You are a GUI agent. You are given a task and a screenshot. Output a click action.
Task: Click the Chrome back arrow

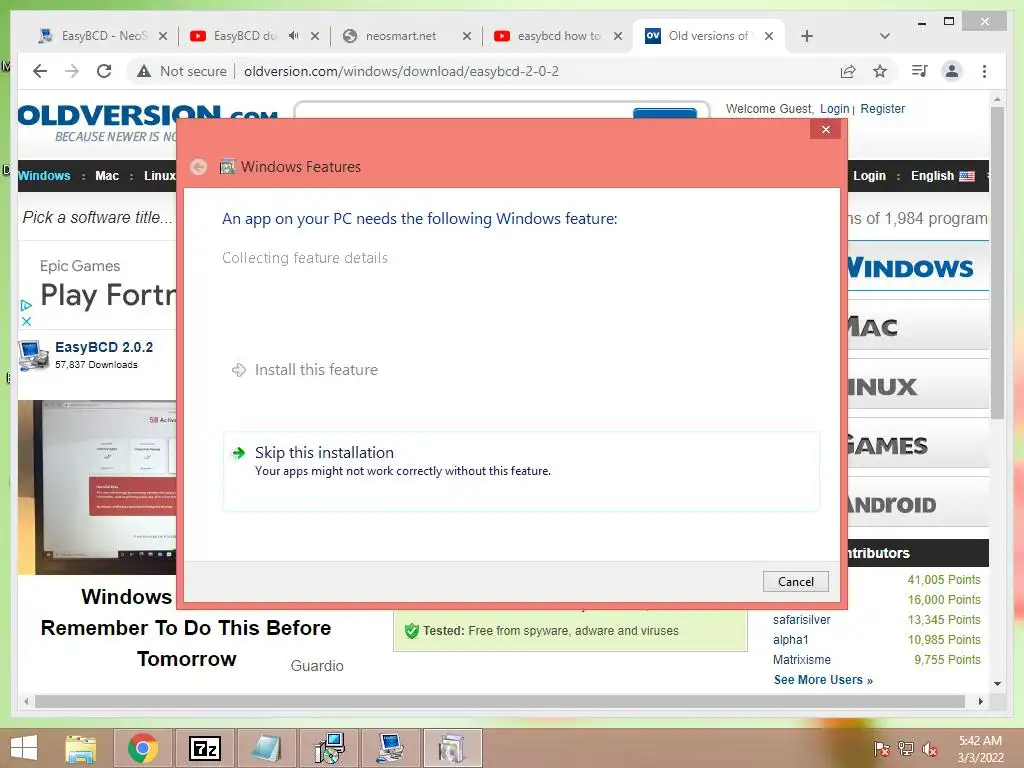click(40, 71)
